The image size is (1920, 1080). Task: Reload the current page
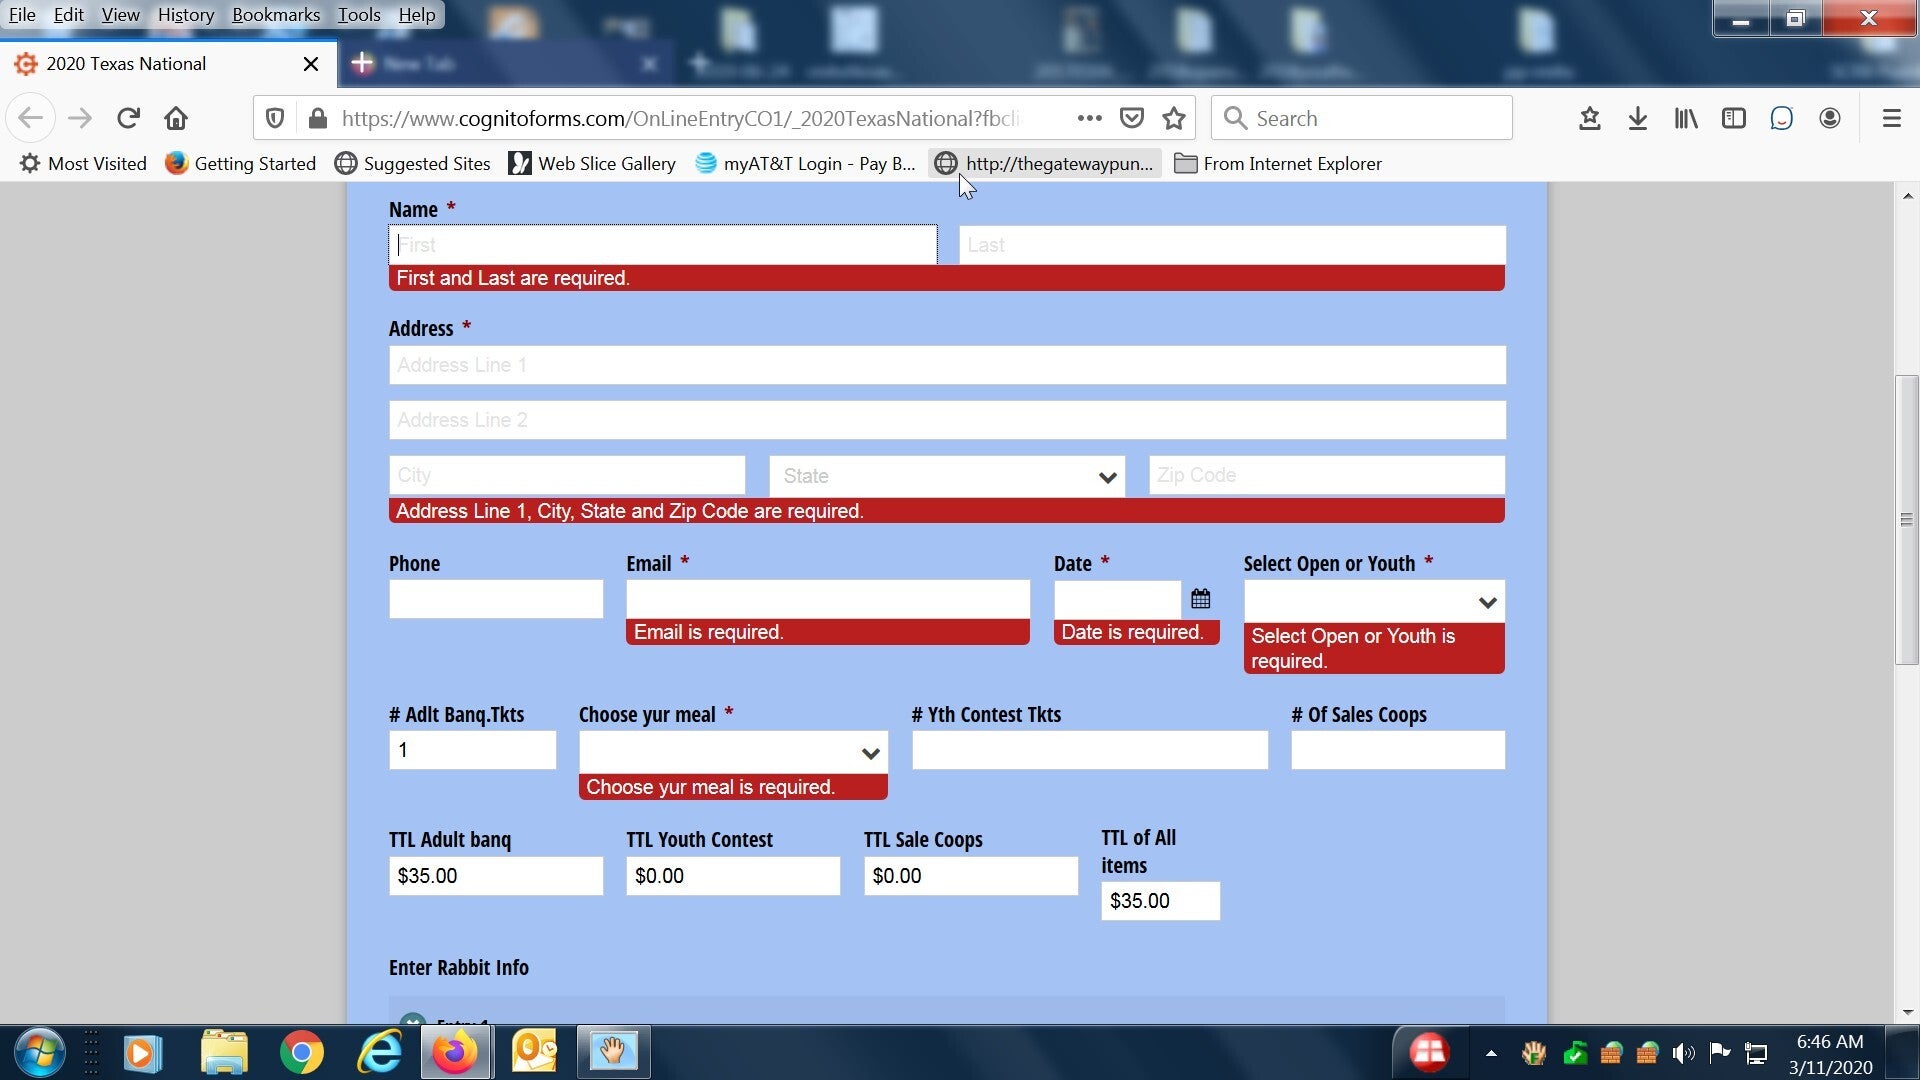128,119
